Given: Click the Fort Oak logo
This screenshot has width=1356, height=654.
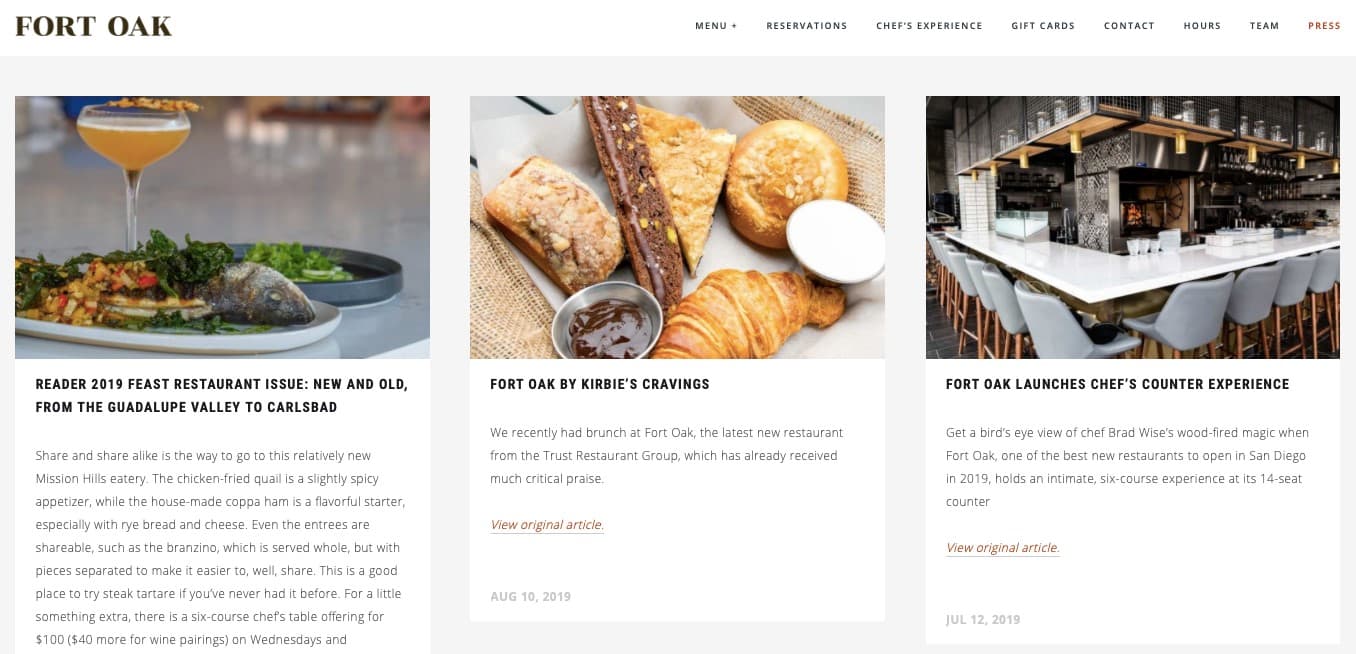Looking at the screenshot, I should pyautogui.click(x=93, y=26).
